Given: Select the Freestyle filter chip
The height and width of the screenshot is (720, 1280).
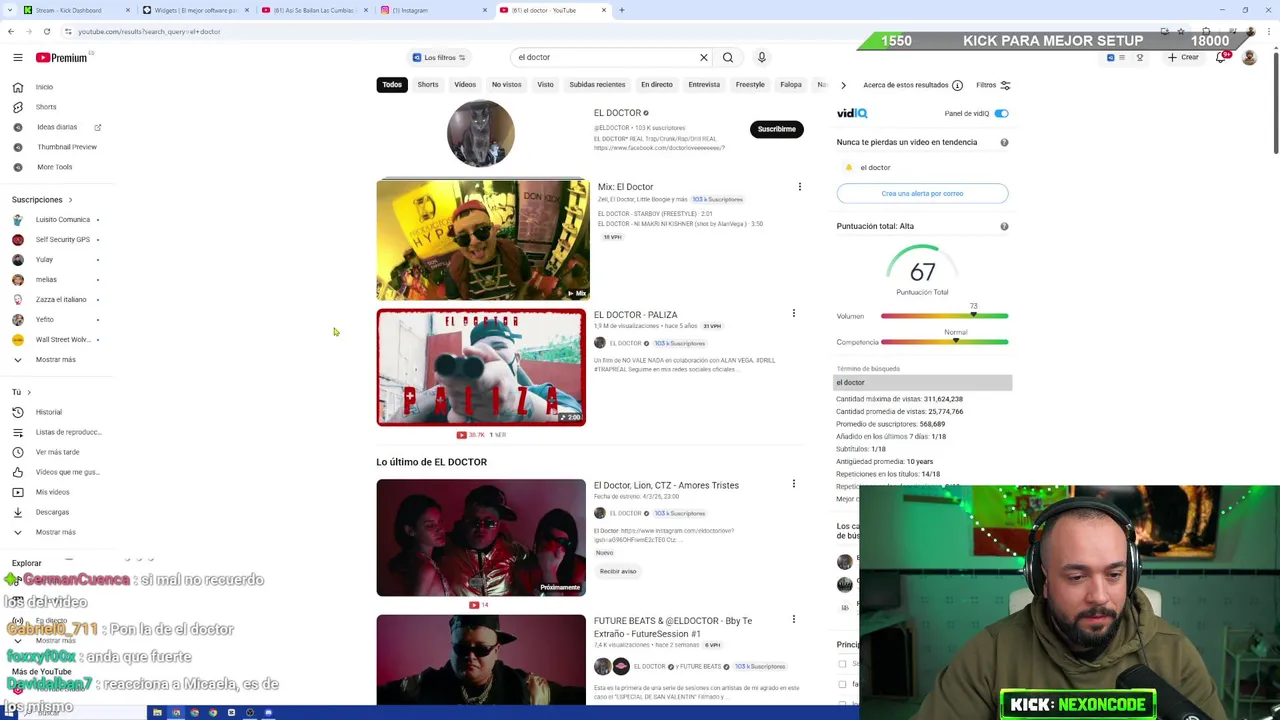Looking at the screenshot, I should pyautogui.click(x=750, y=85).
